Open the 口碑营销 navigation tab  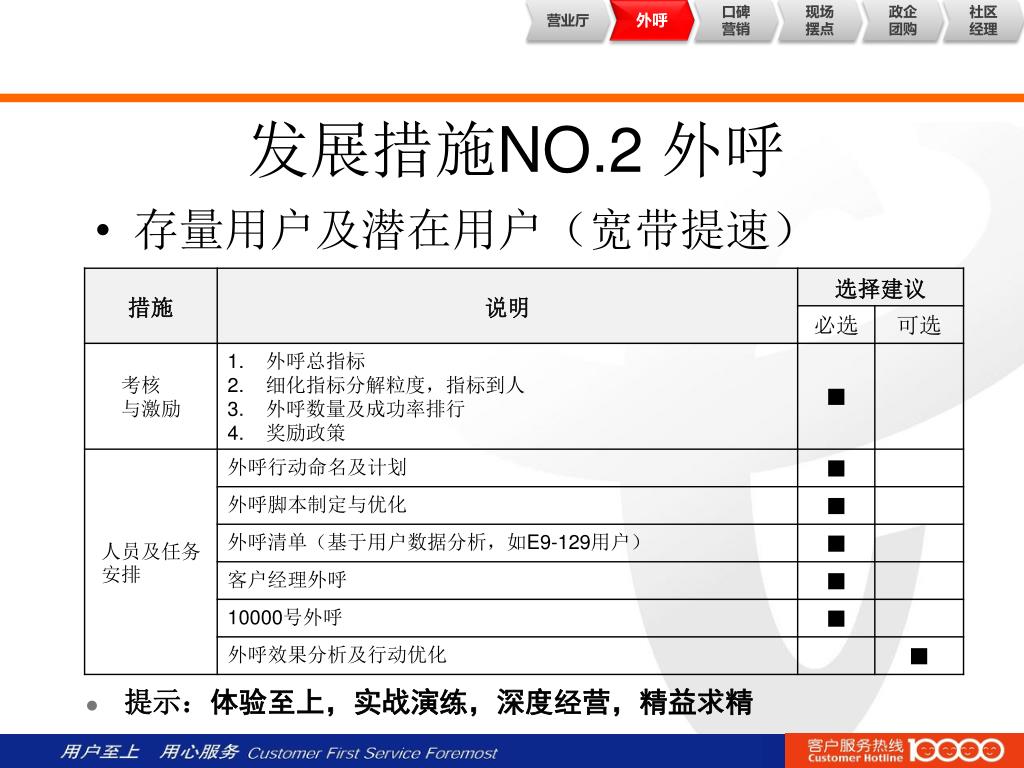click(735, 21)
